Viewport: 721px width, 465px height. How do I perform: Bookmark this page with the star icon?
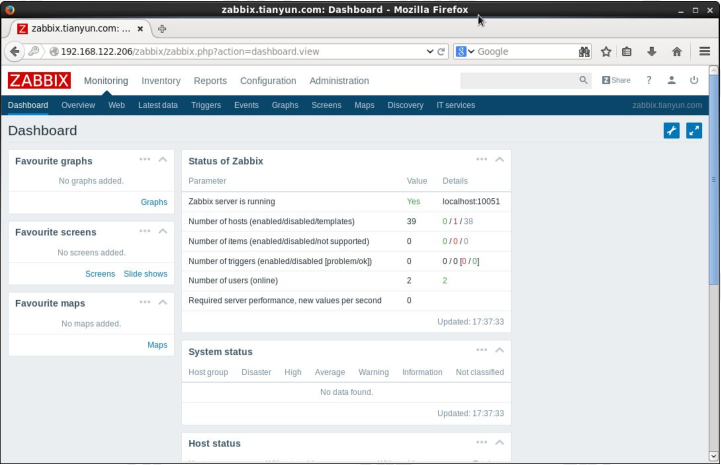pyautogui.click(x=606, y=52)
